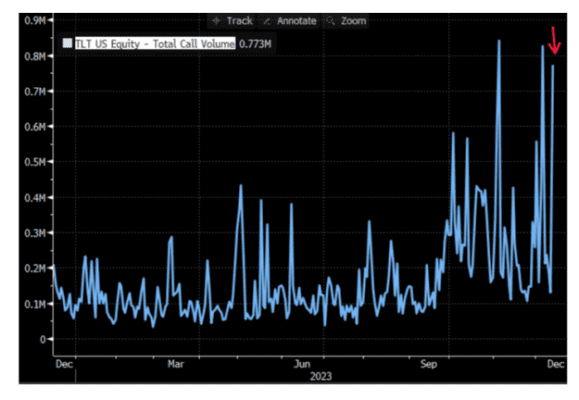Click the Annotate pencil icon
Screen dimensions: 579x400
tap(267, 21)
